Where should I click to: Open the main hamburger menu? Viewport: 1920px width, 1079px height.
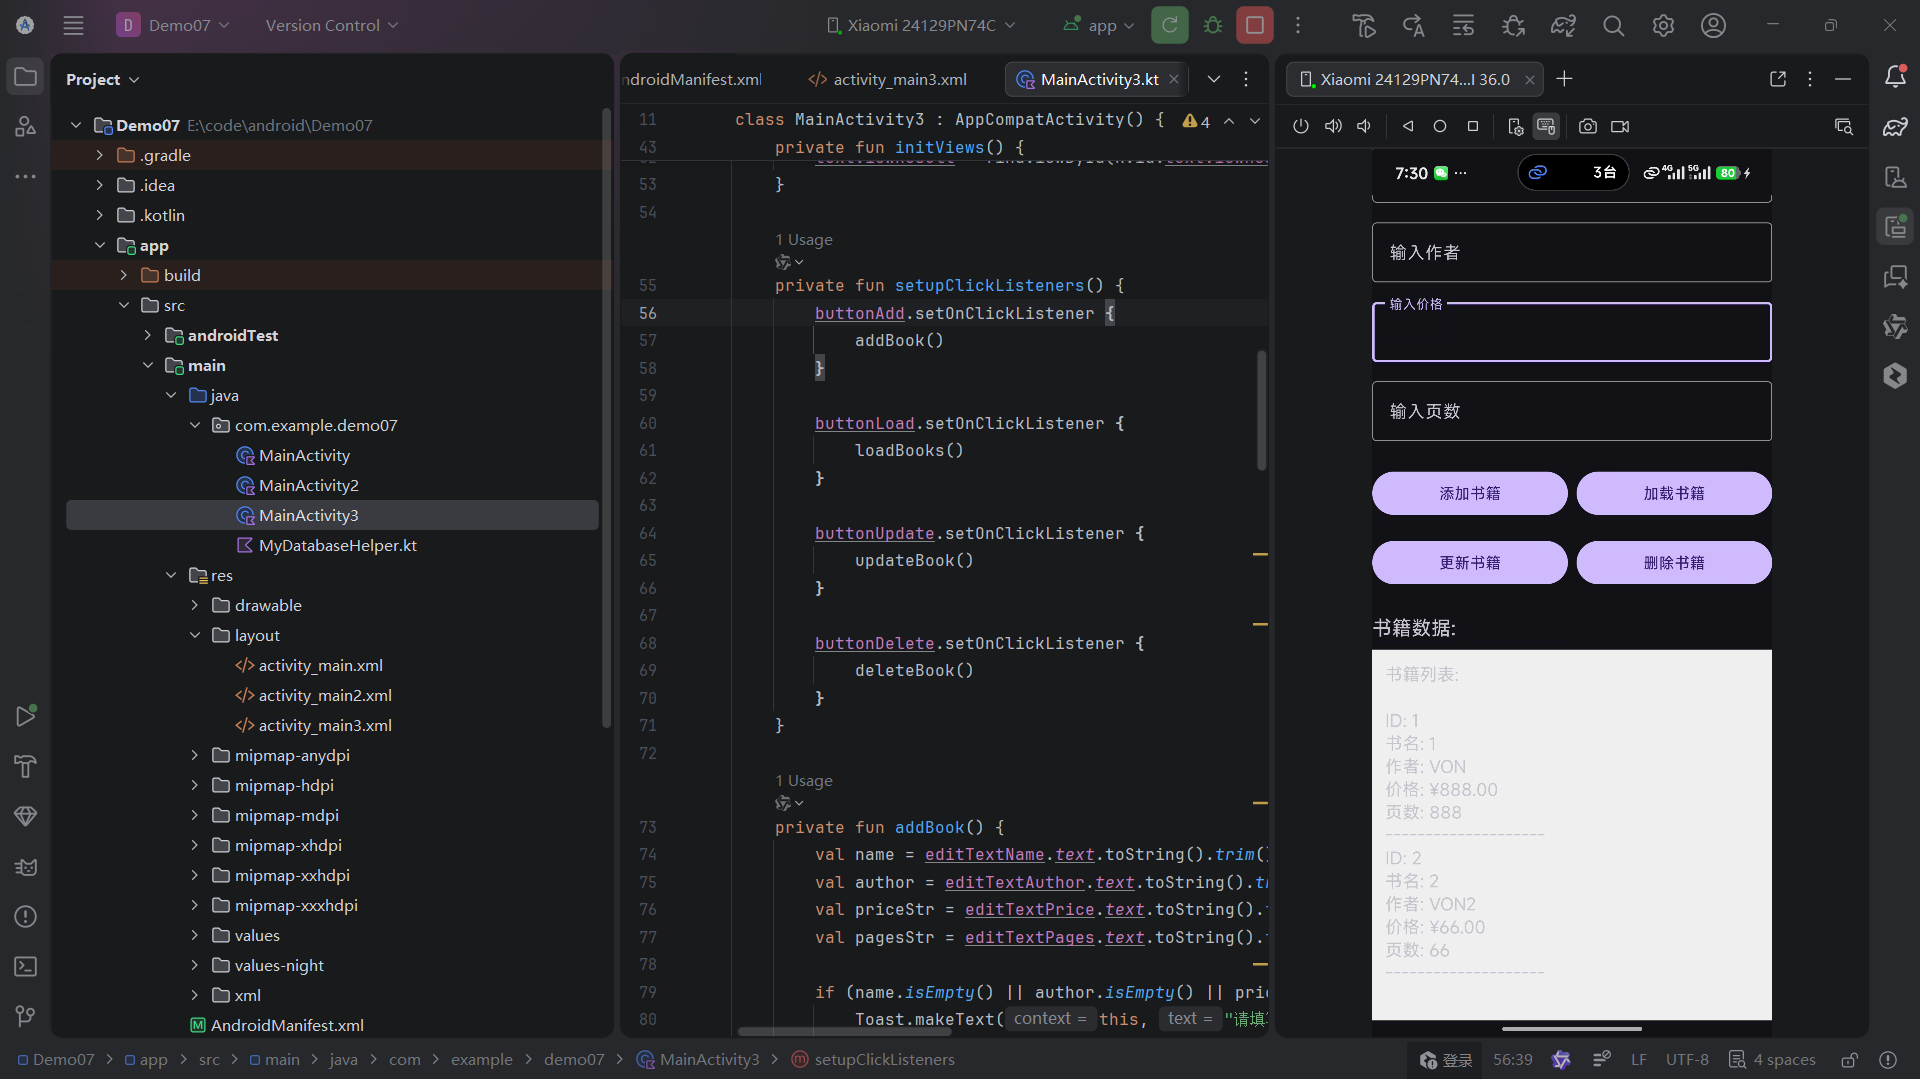coord(73,25)
